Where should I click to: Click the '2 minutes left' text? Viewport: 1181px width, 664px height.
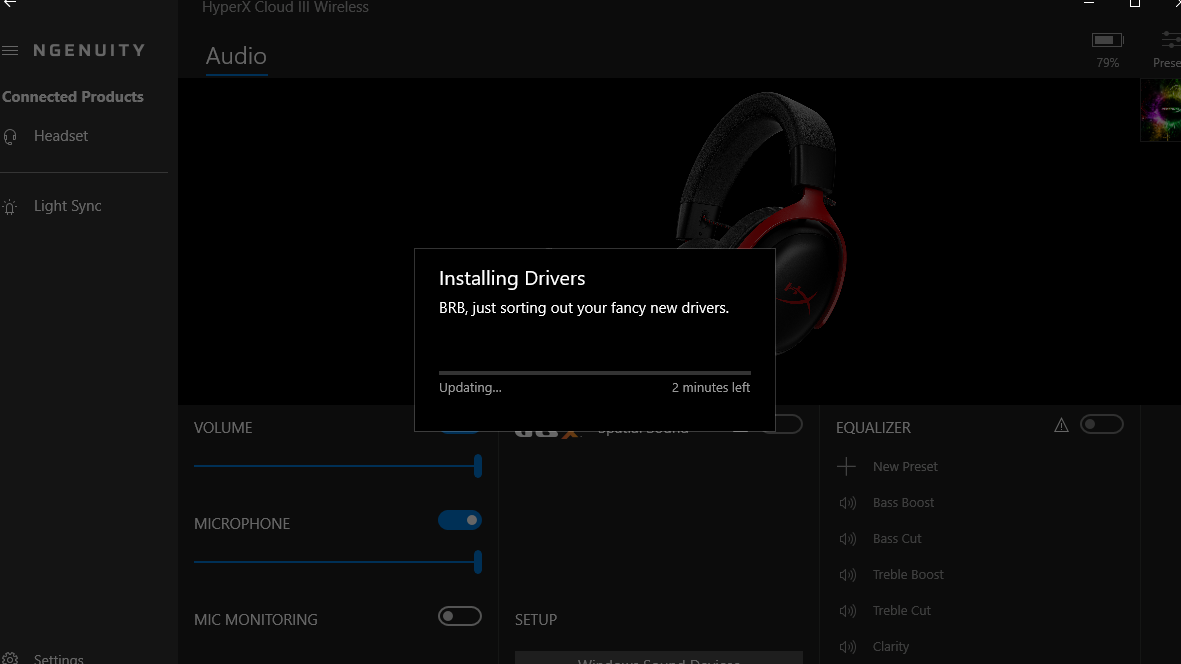pos(711,388)
